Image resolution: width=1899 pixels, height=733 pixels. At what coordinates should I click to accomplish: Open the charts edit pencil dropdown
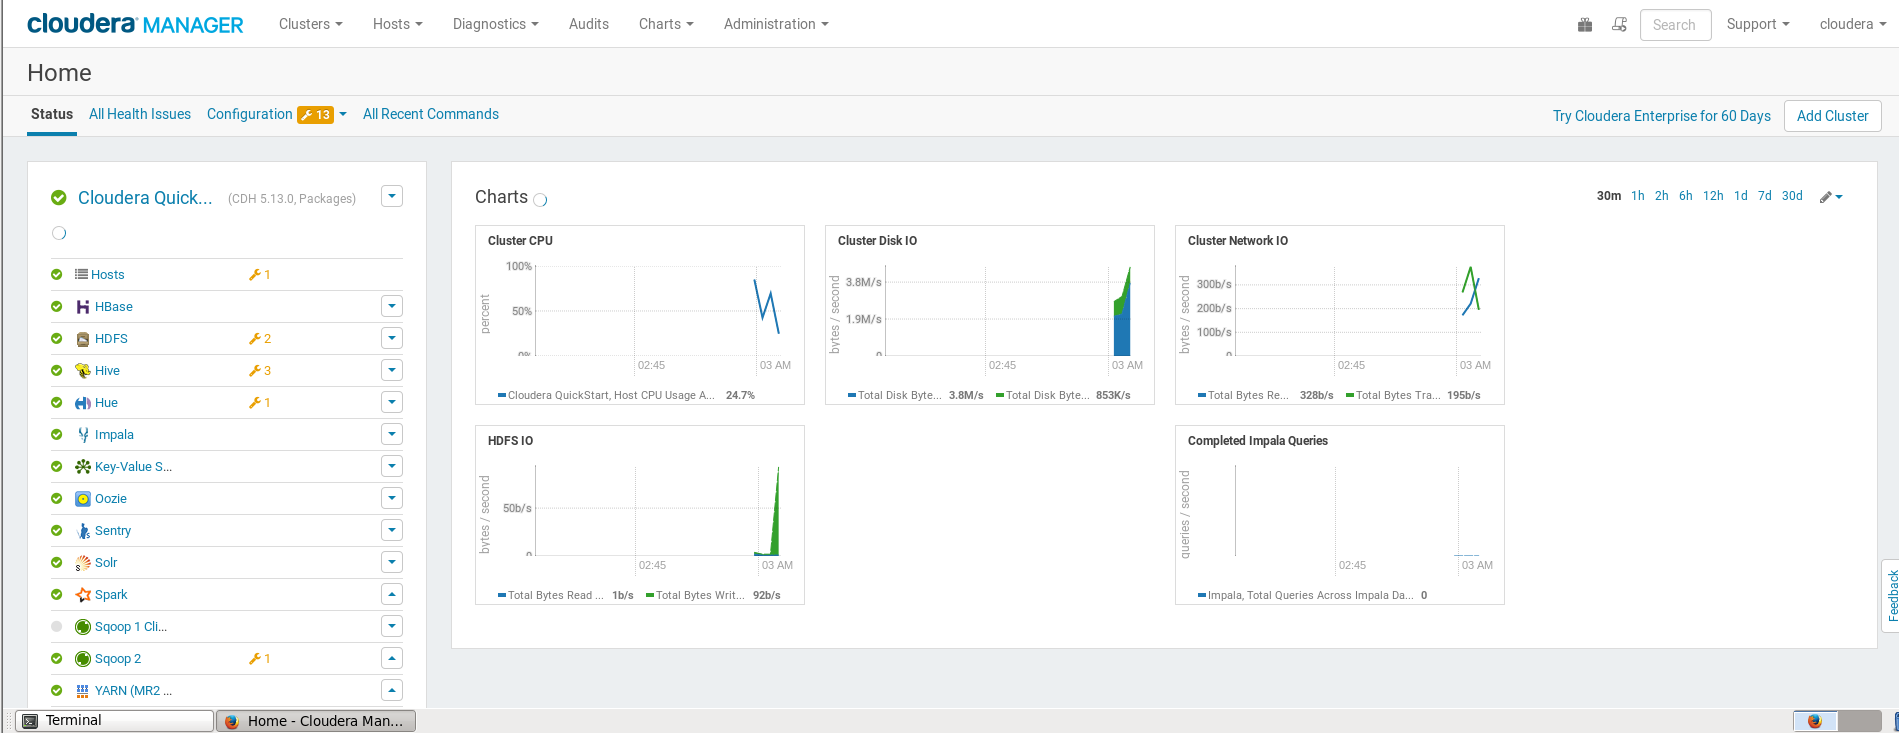point(1831,197)
